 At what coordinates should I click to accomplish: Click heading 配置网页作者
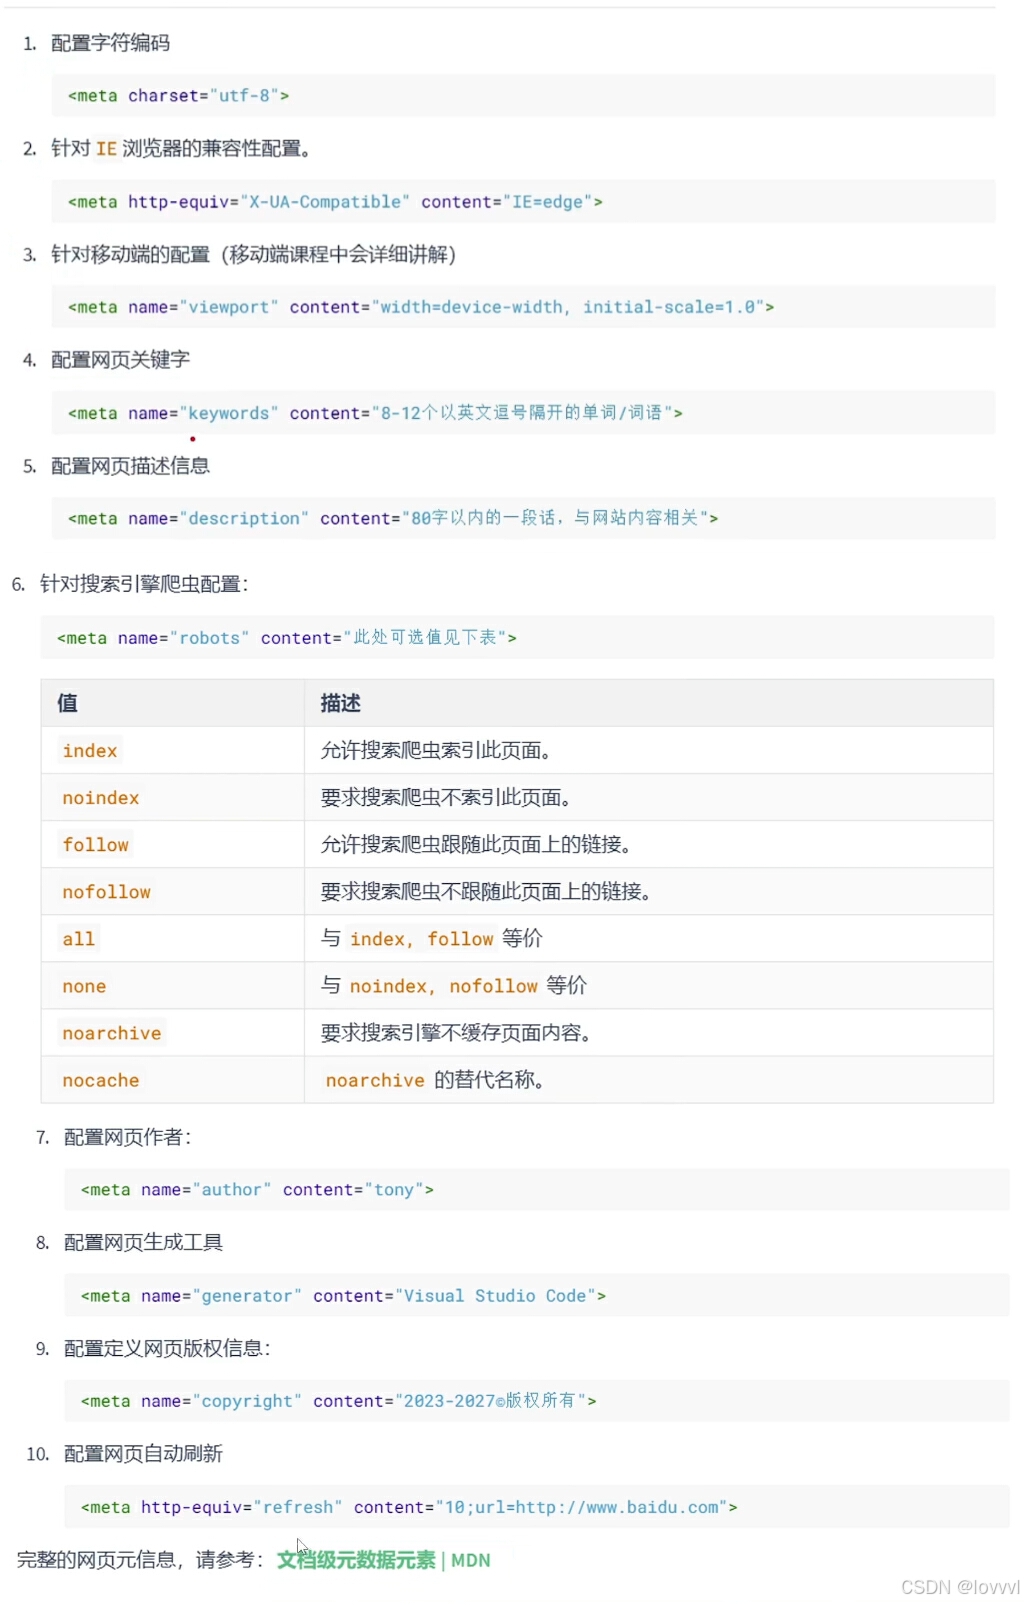128,1137
